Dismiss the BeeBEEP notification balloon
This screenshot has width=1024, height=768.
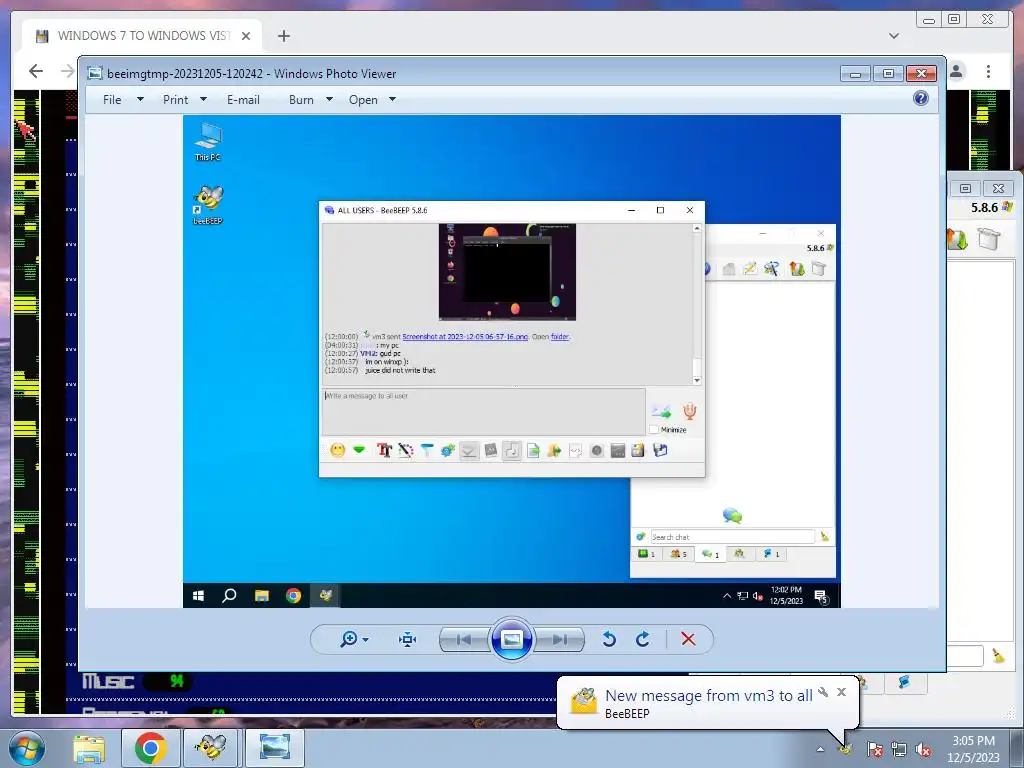tap(841, 692)
